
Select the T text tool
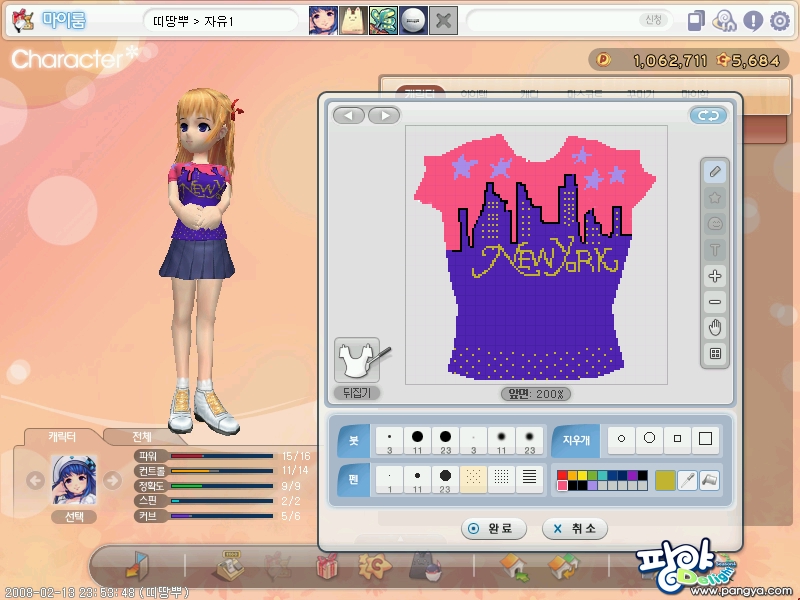715,250
